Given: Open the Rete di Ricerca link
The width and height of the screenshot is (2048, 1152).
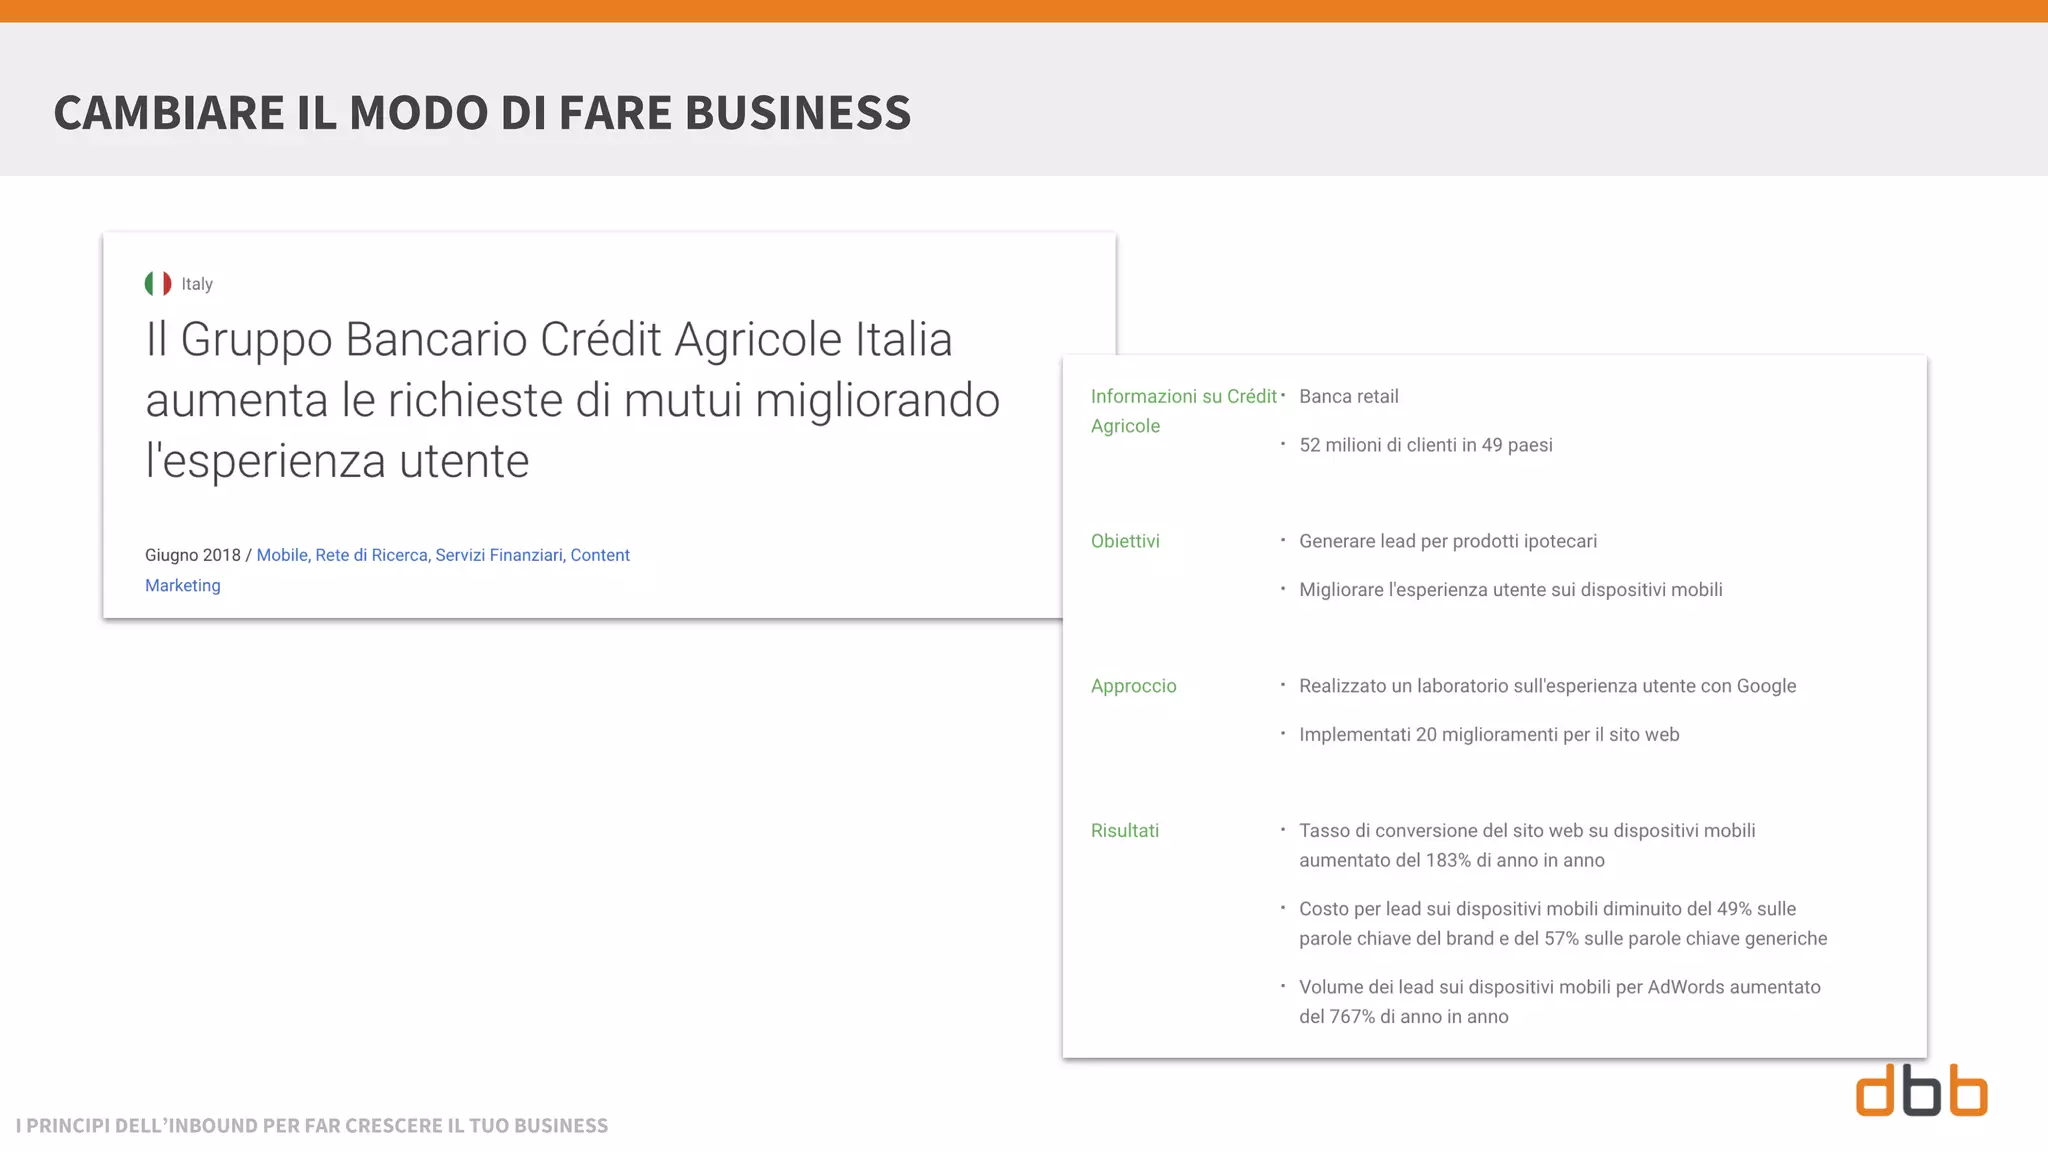Looking at the screenshot, I should 371,555.
